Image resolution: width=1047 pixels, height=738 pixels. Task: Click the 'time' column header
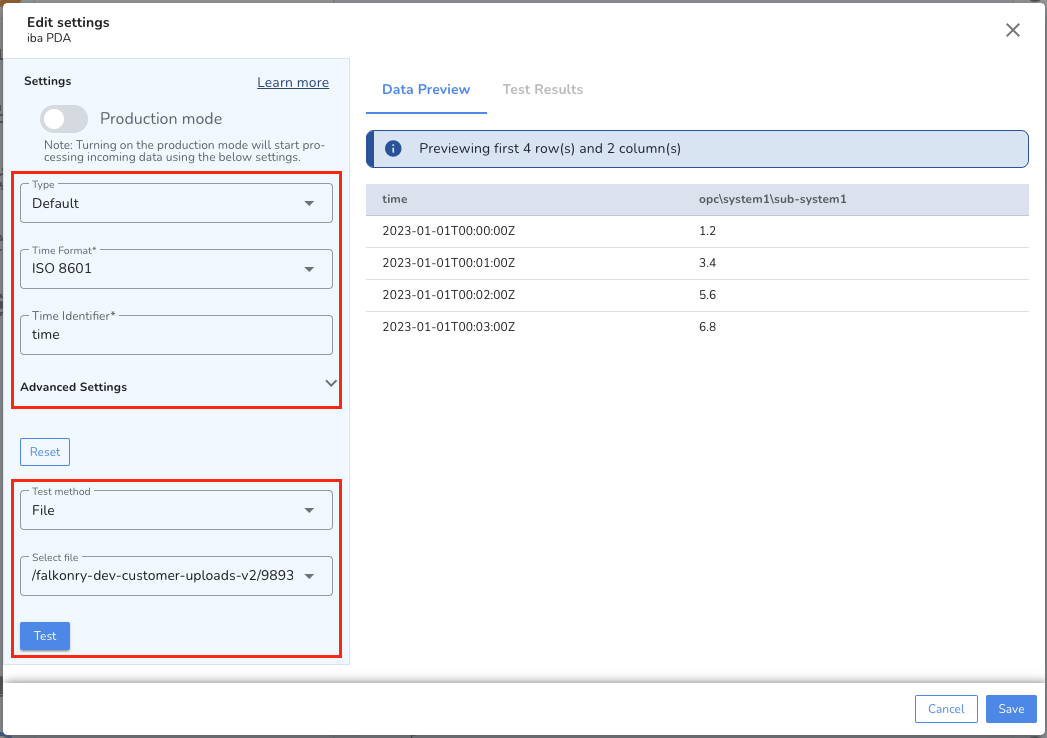(395, 199)
